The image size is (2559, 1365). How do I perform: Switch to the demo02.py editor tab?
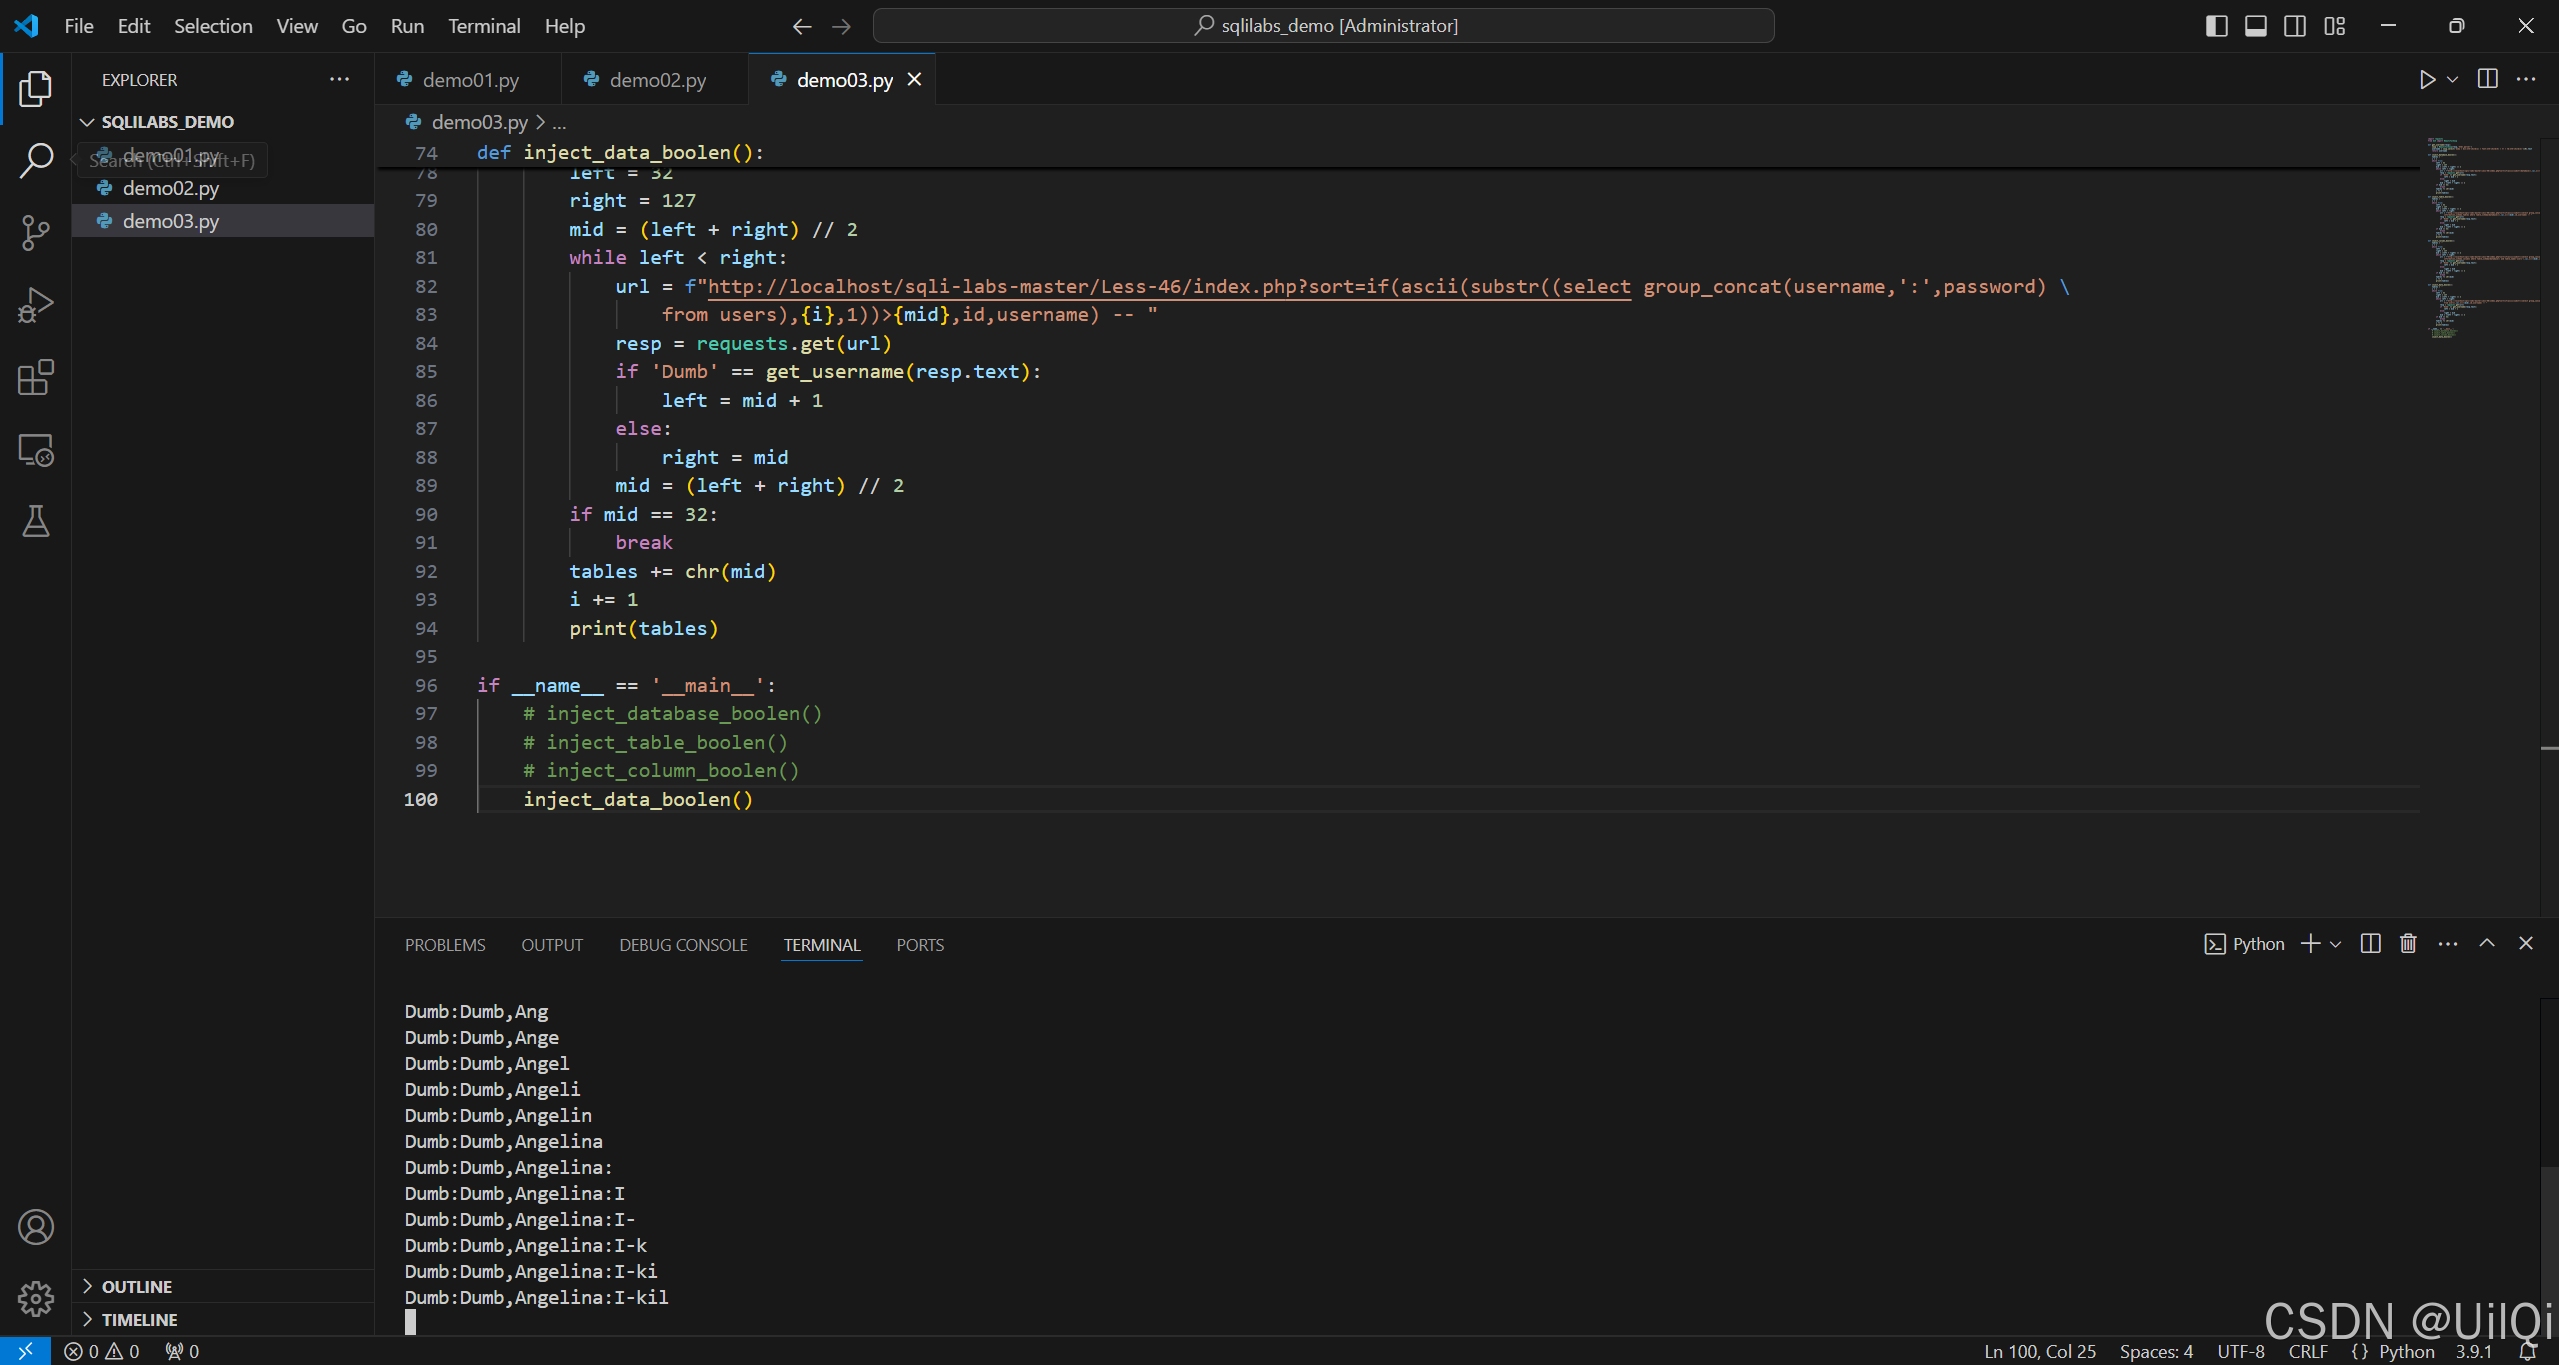(x=657, y=80)
